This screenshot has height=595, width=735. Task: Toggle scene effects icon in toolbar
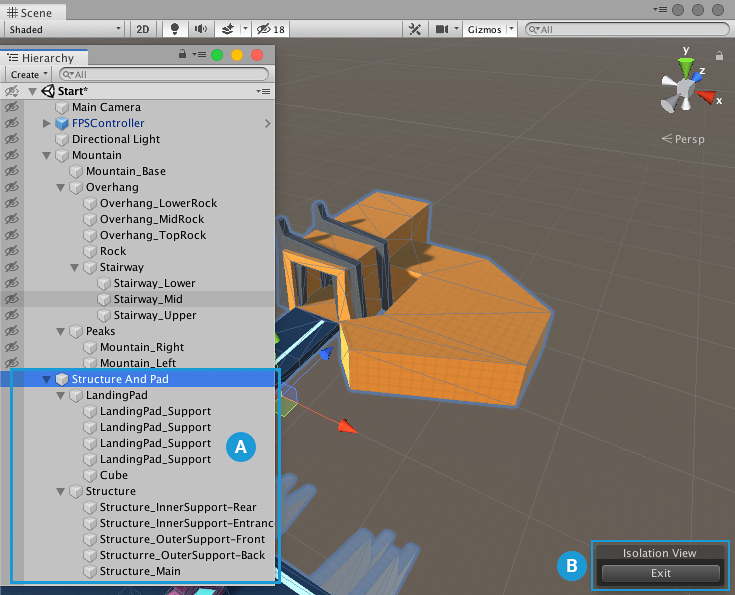[x=228, y=29]
